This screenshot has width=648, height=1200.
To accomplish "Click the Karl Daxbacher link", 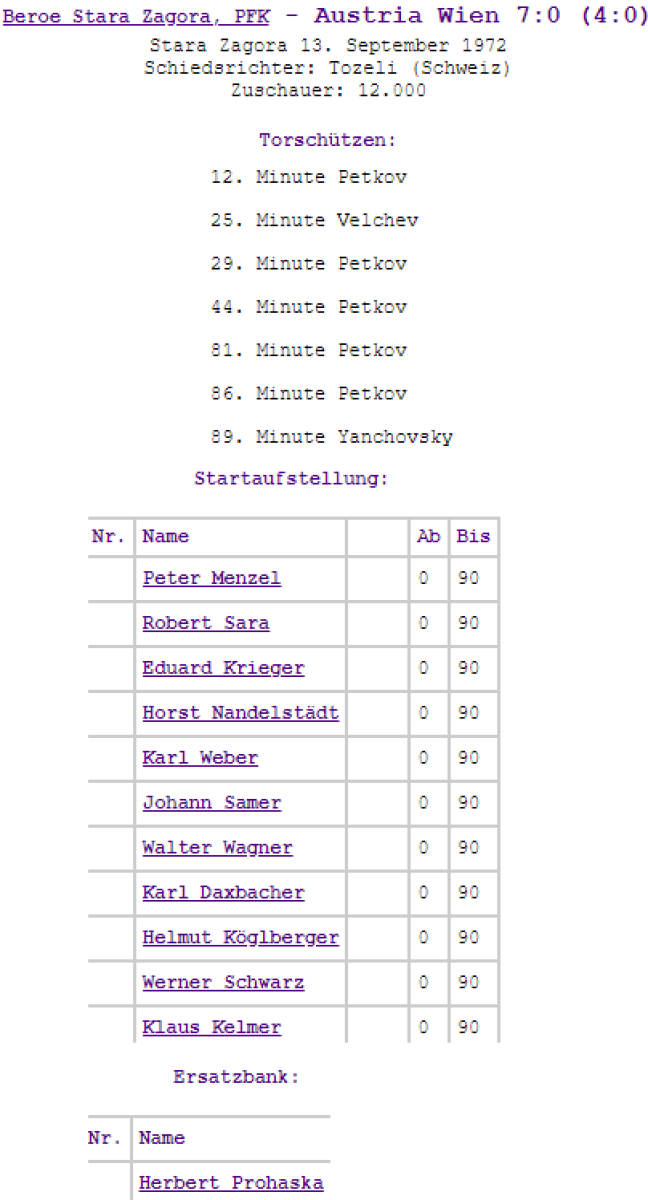I will click(x=223, y=893).
